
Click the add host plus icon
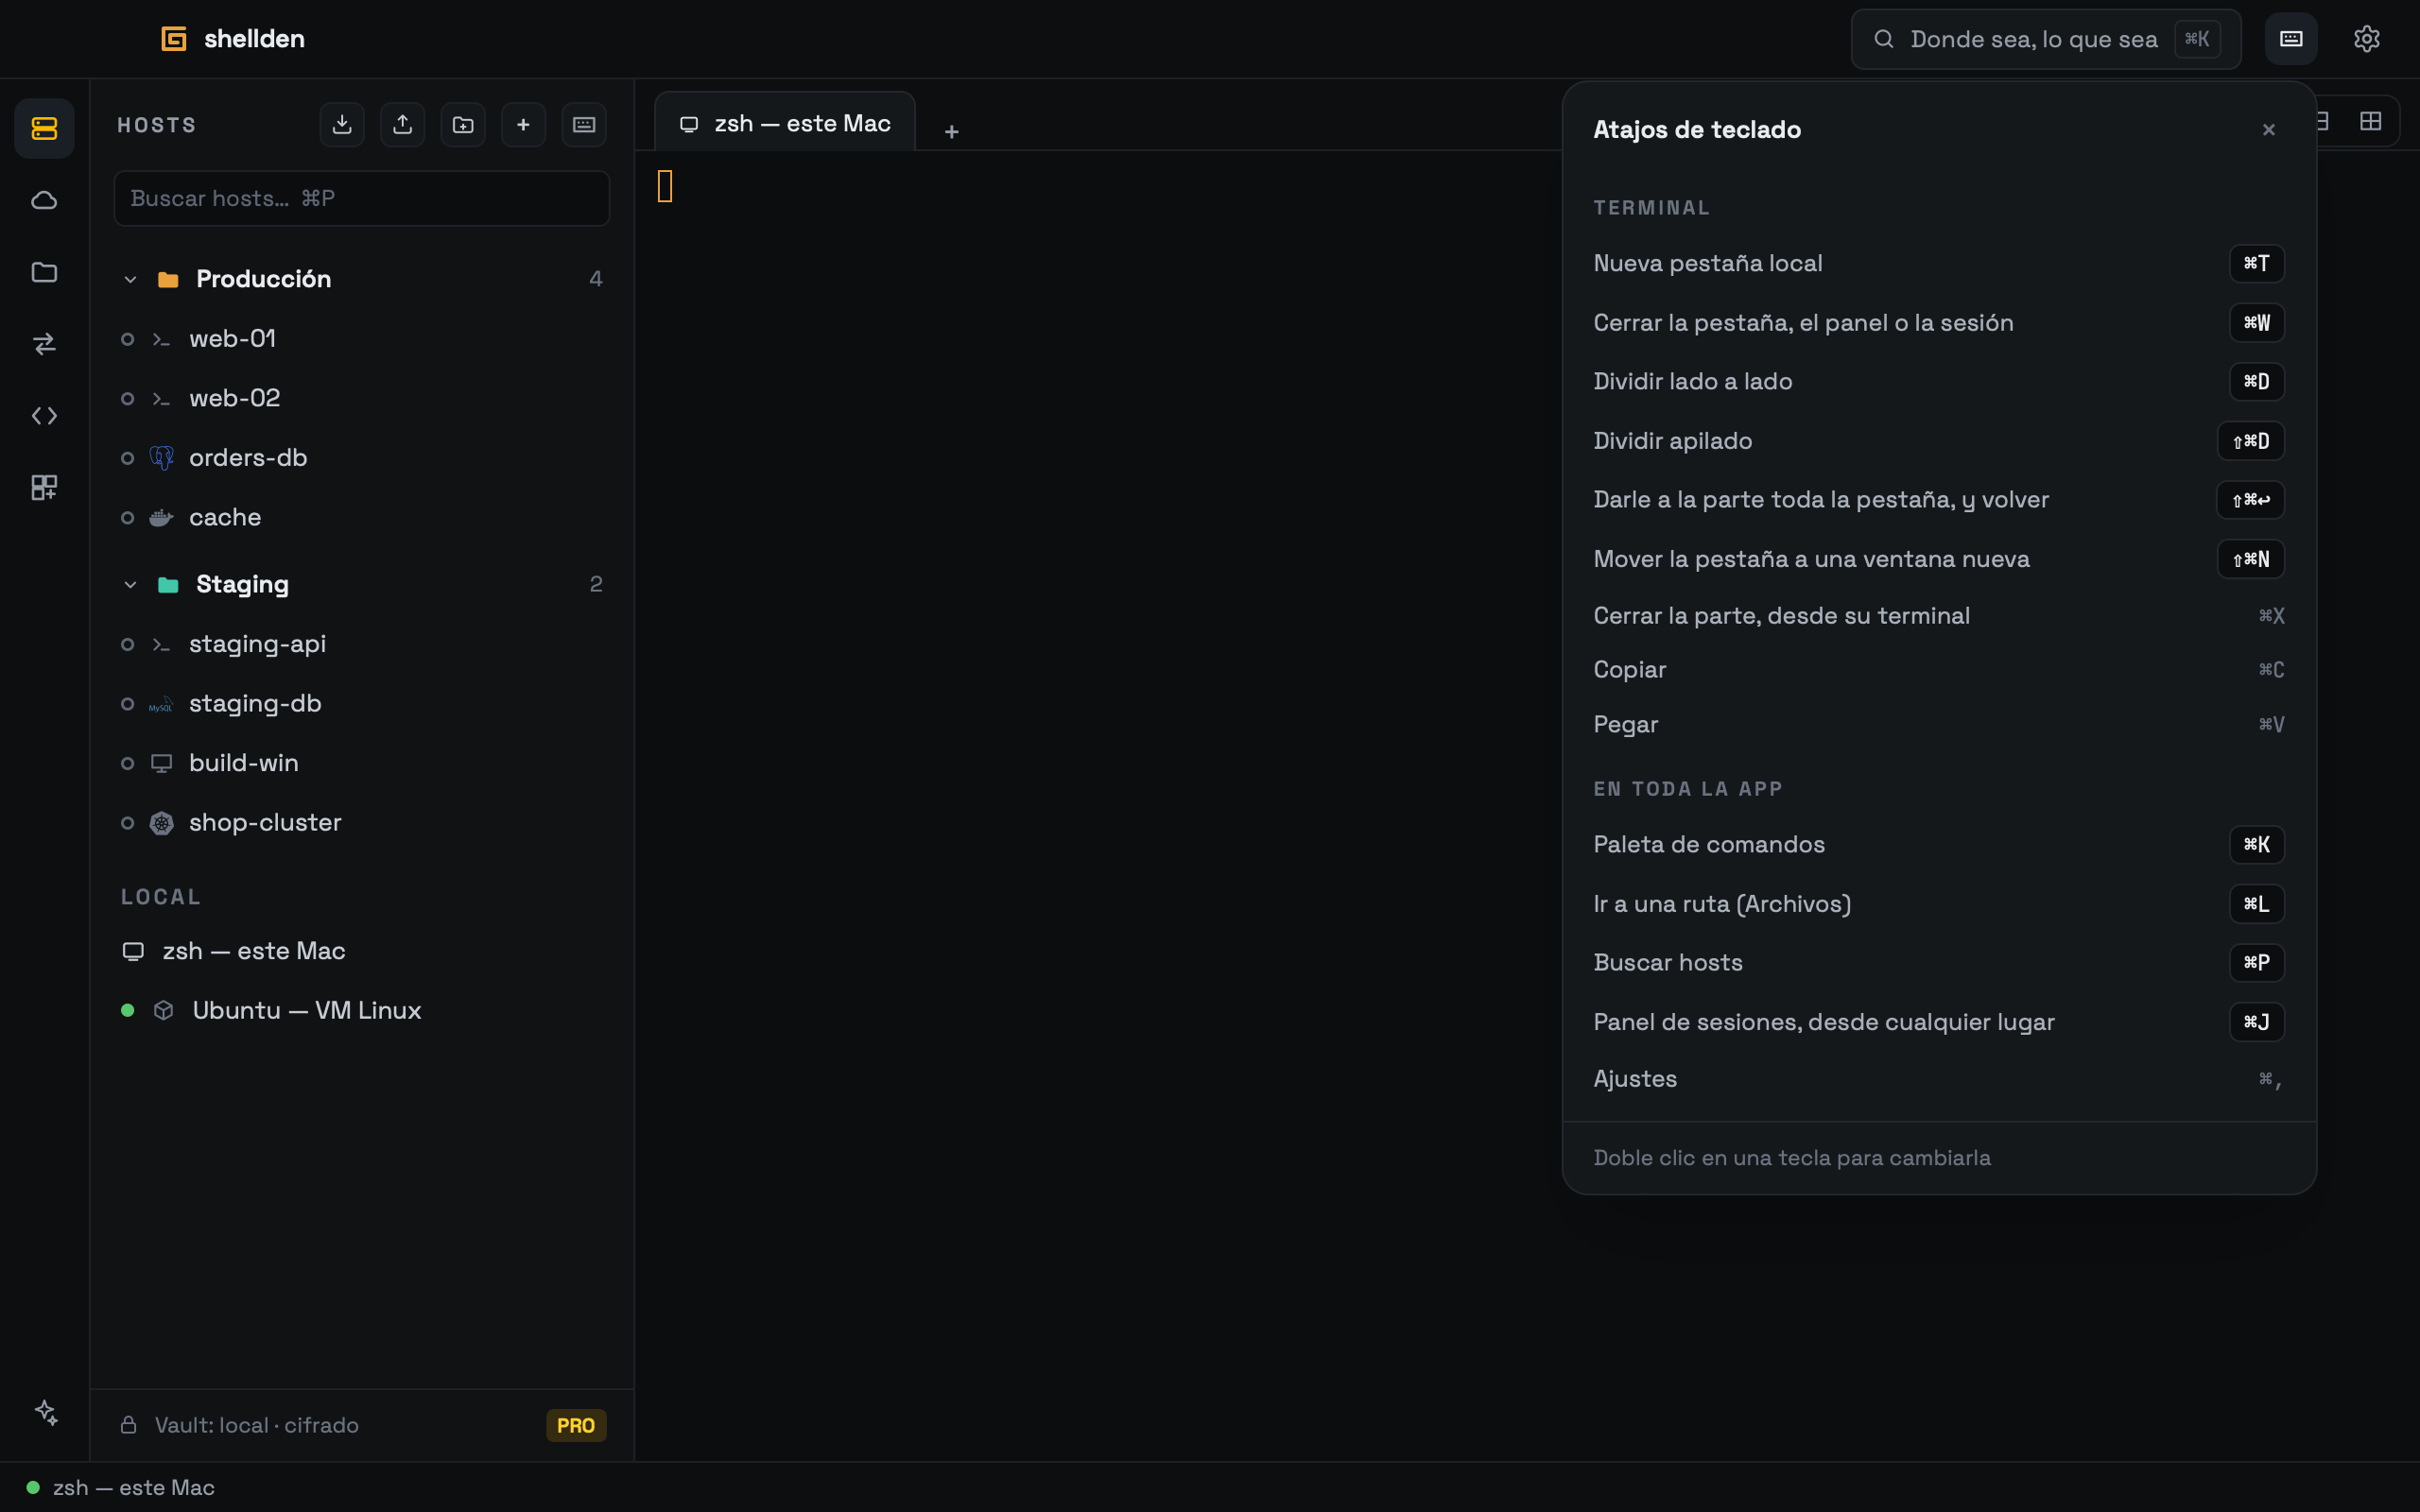523,125
